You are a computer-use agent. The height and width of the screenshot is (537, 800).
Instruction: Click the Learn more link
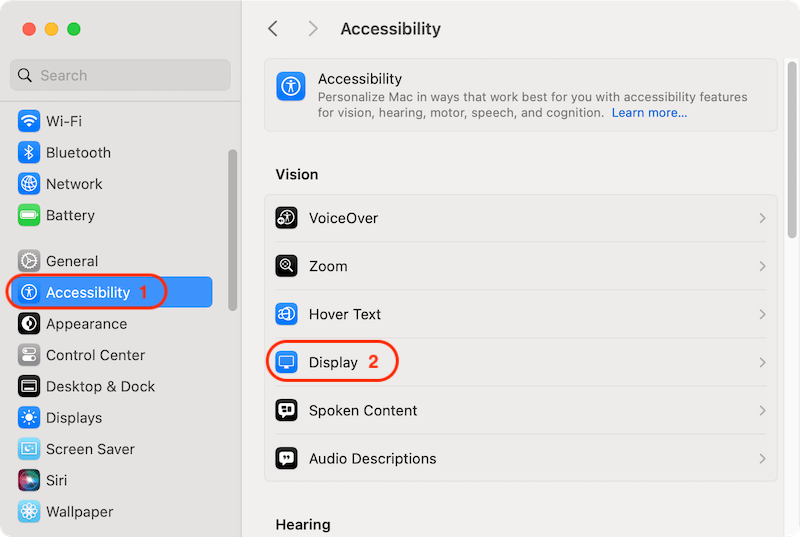[649, 113]
